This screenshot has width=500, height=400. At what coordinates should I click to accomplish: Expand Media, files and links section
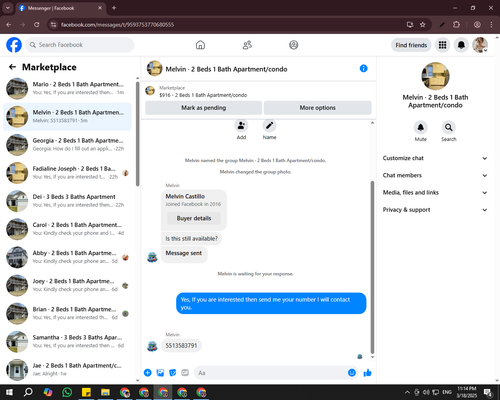(x=435, y=193)
